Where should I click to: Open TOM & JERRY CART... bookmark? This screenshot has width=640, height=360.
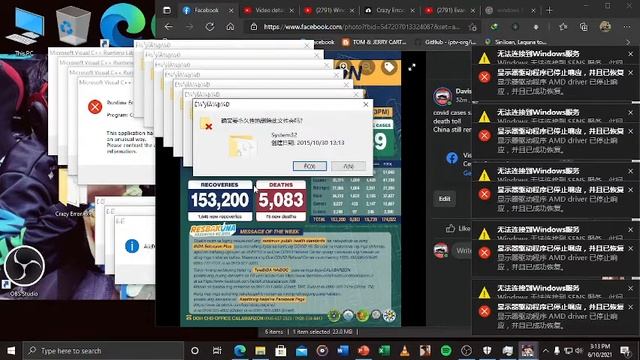(374, 42)
